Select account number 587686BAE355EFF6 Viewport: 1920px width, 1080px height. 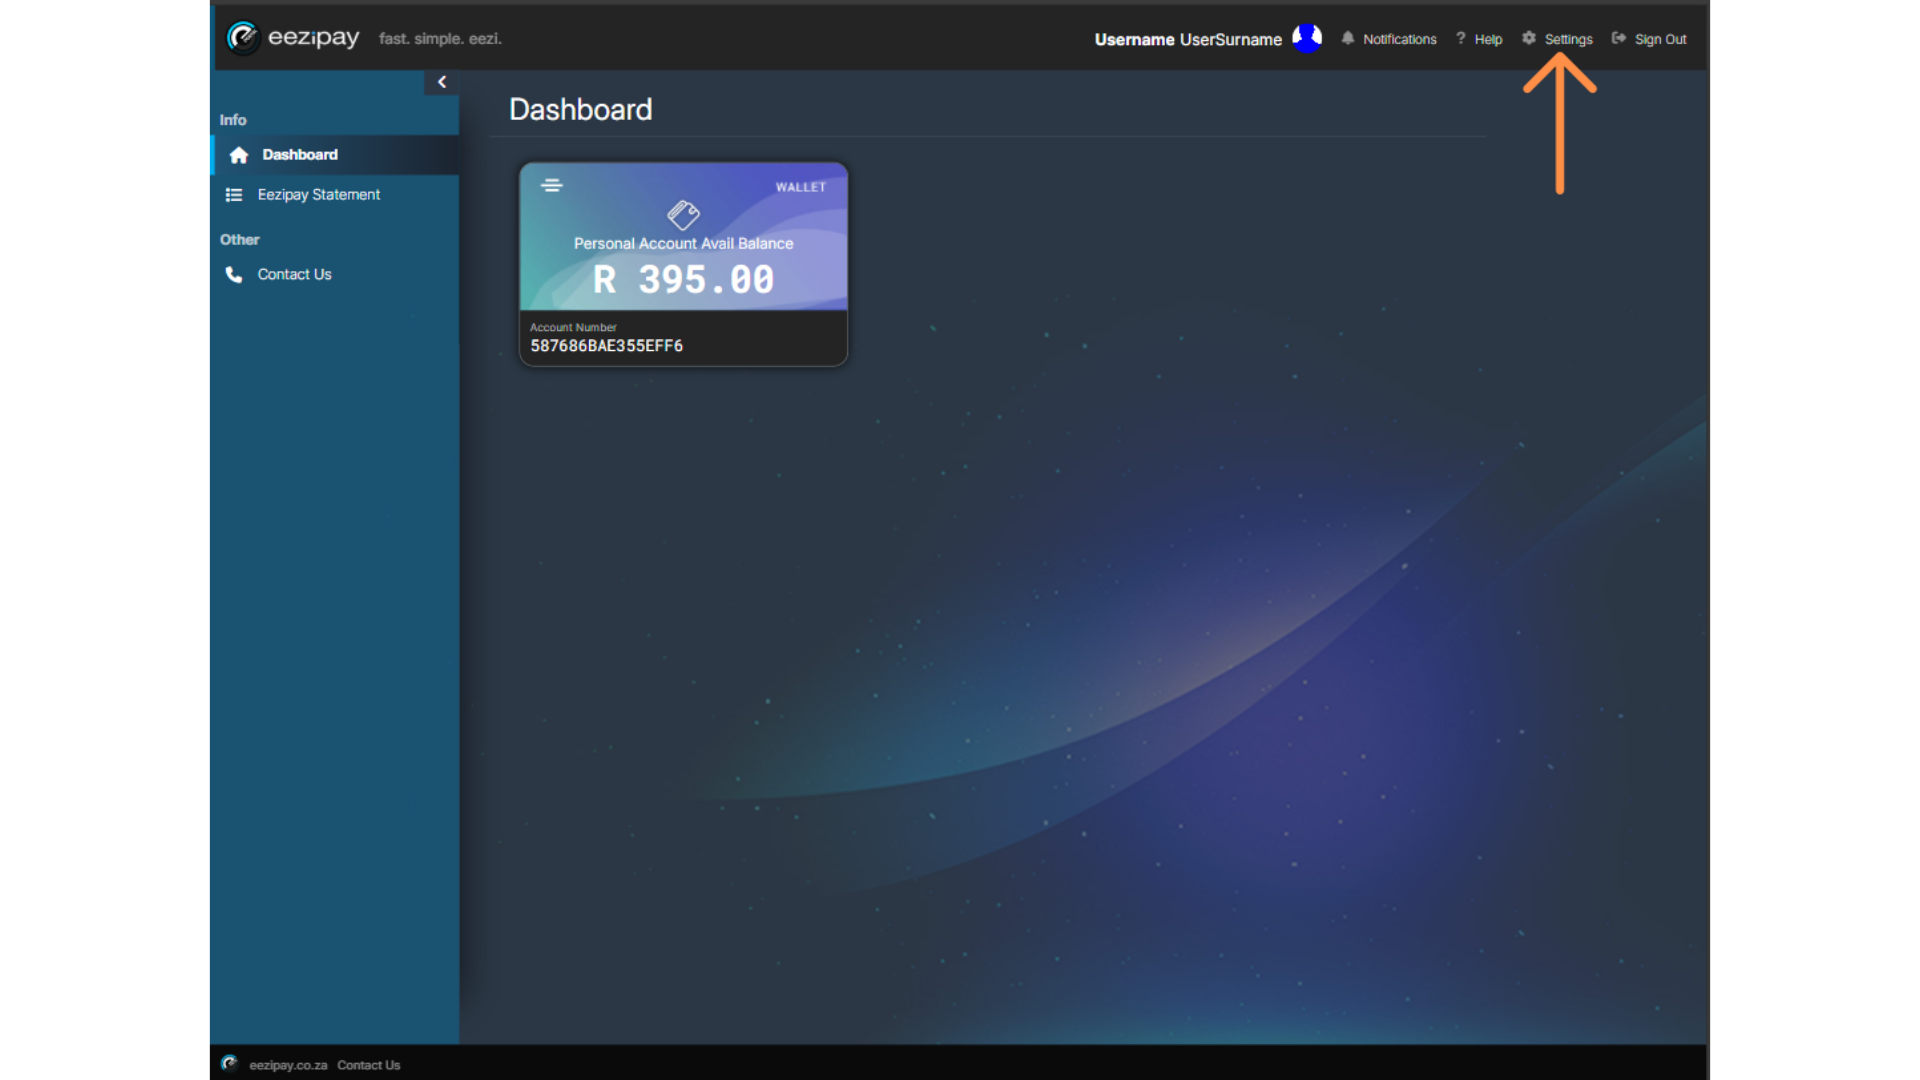[606, 346]
